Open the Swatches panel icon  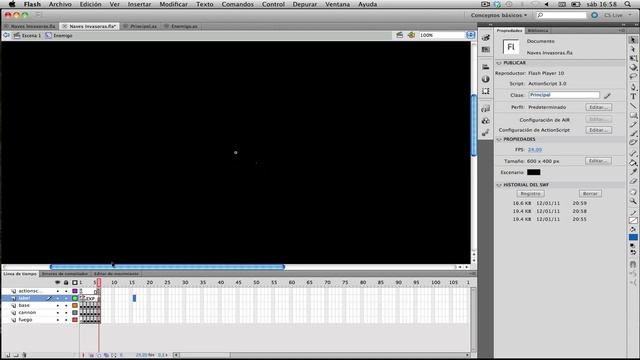pyautogui.click(x=485, y=49)
